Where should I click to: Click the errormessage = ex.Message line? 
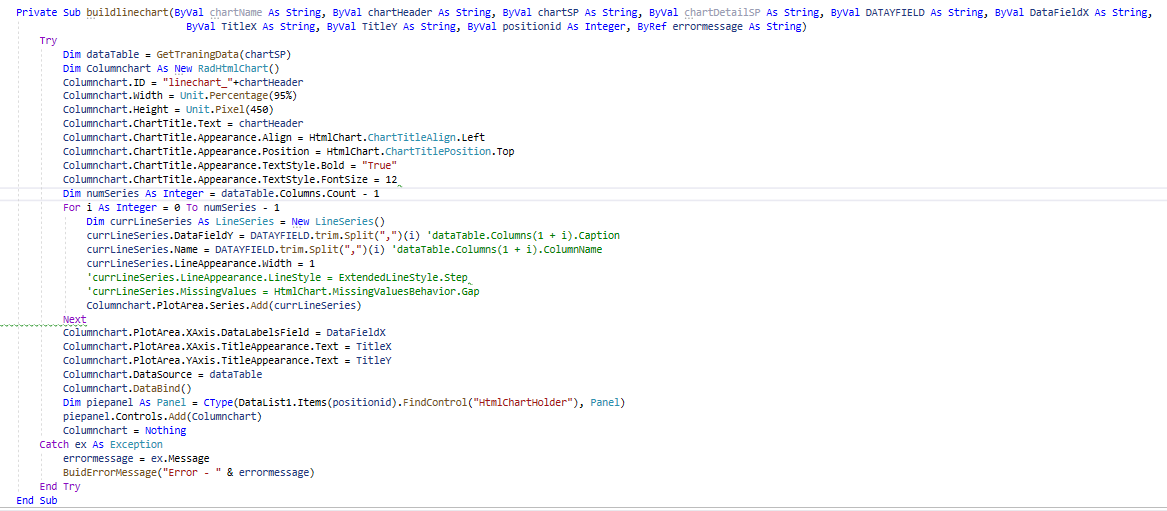tap(135, 457)
